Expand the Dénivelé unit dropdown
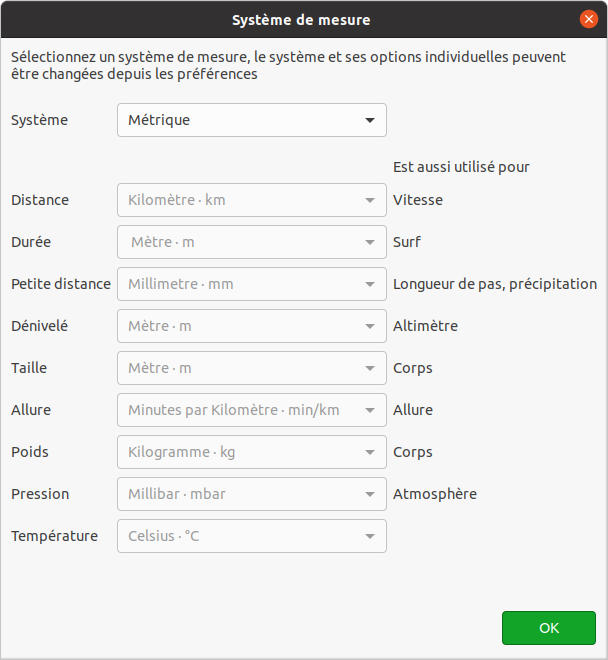 pos(251,326)
